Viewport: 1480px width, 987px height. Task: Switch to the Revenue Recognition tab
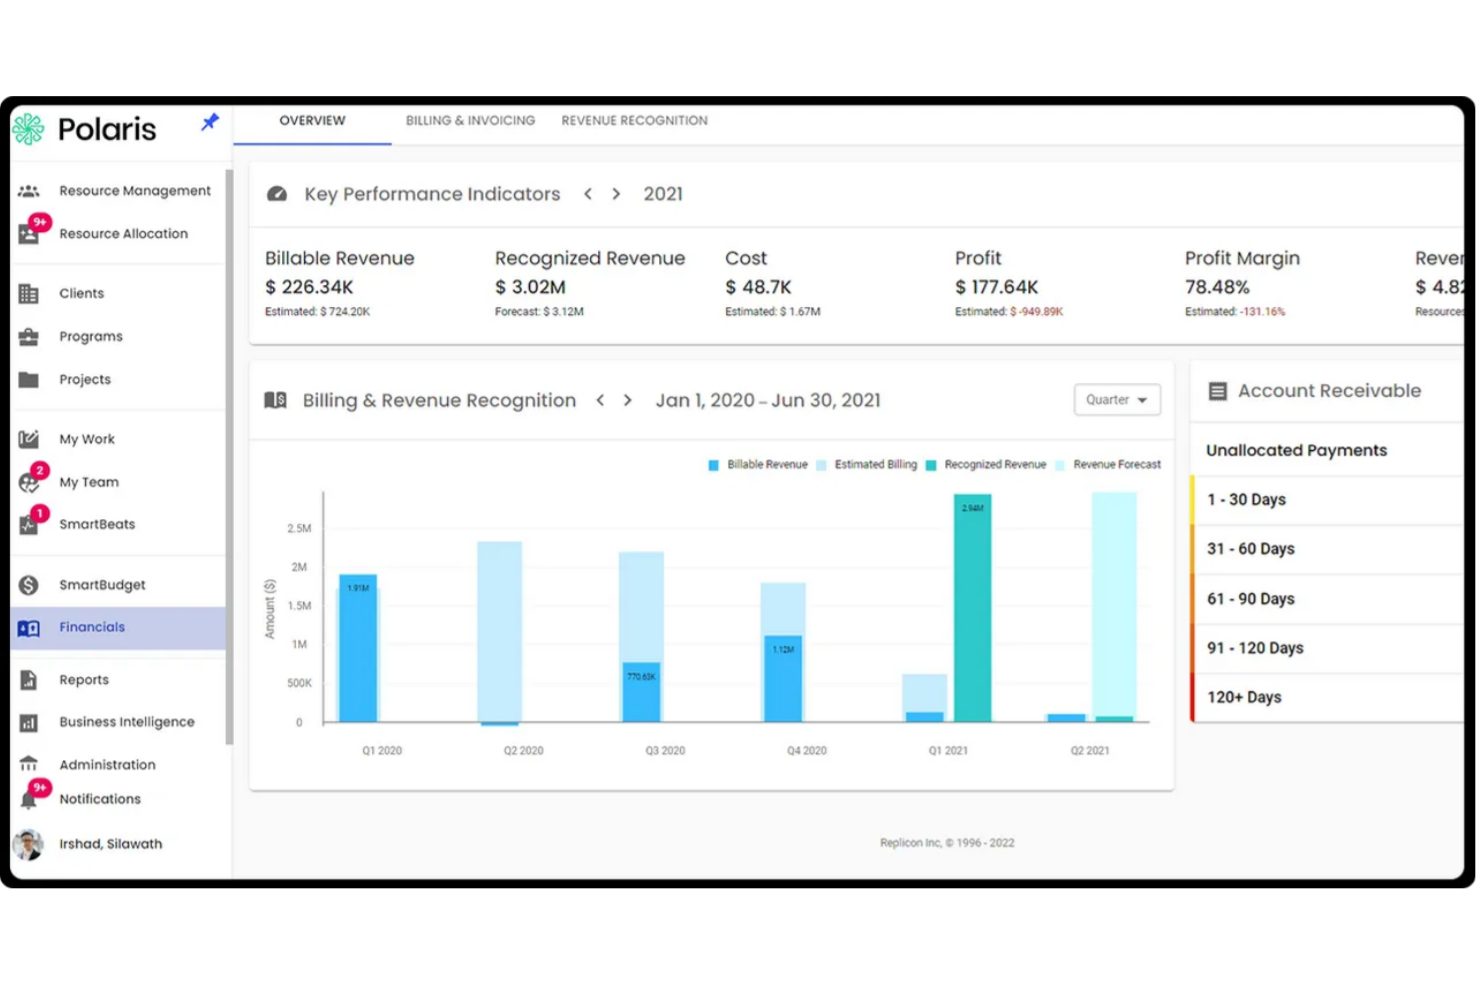[x=634, y=121]
